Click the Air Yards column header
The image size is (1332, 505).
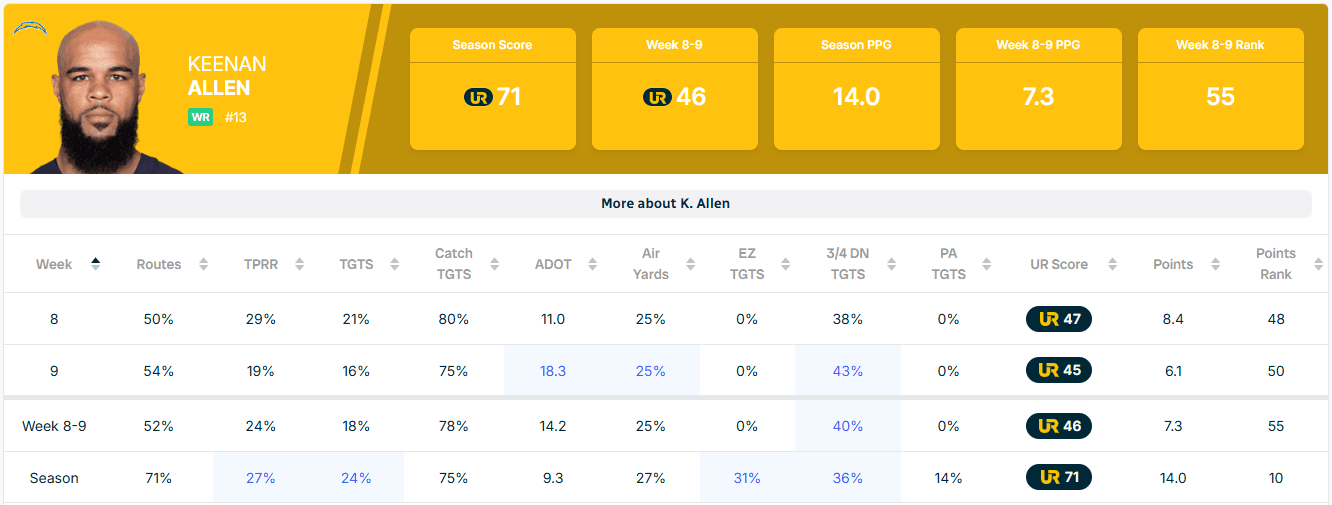click(650, 264)
